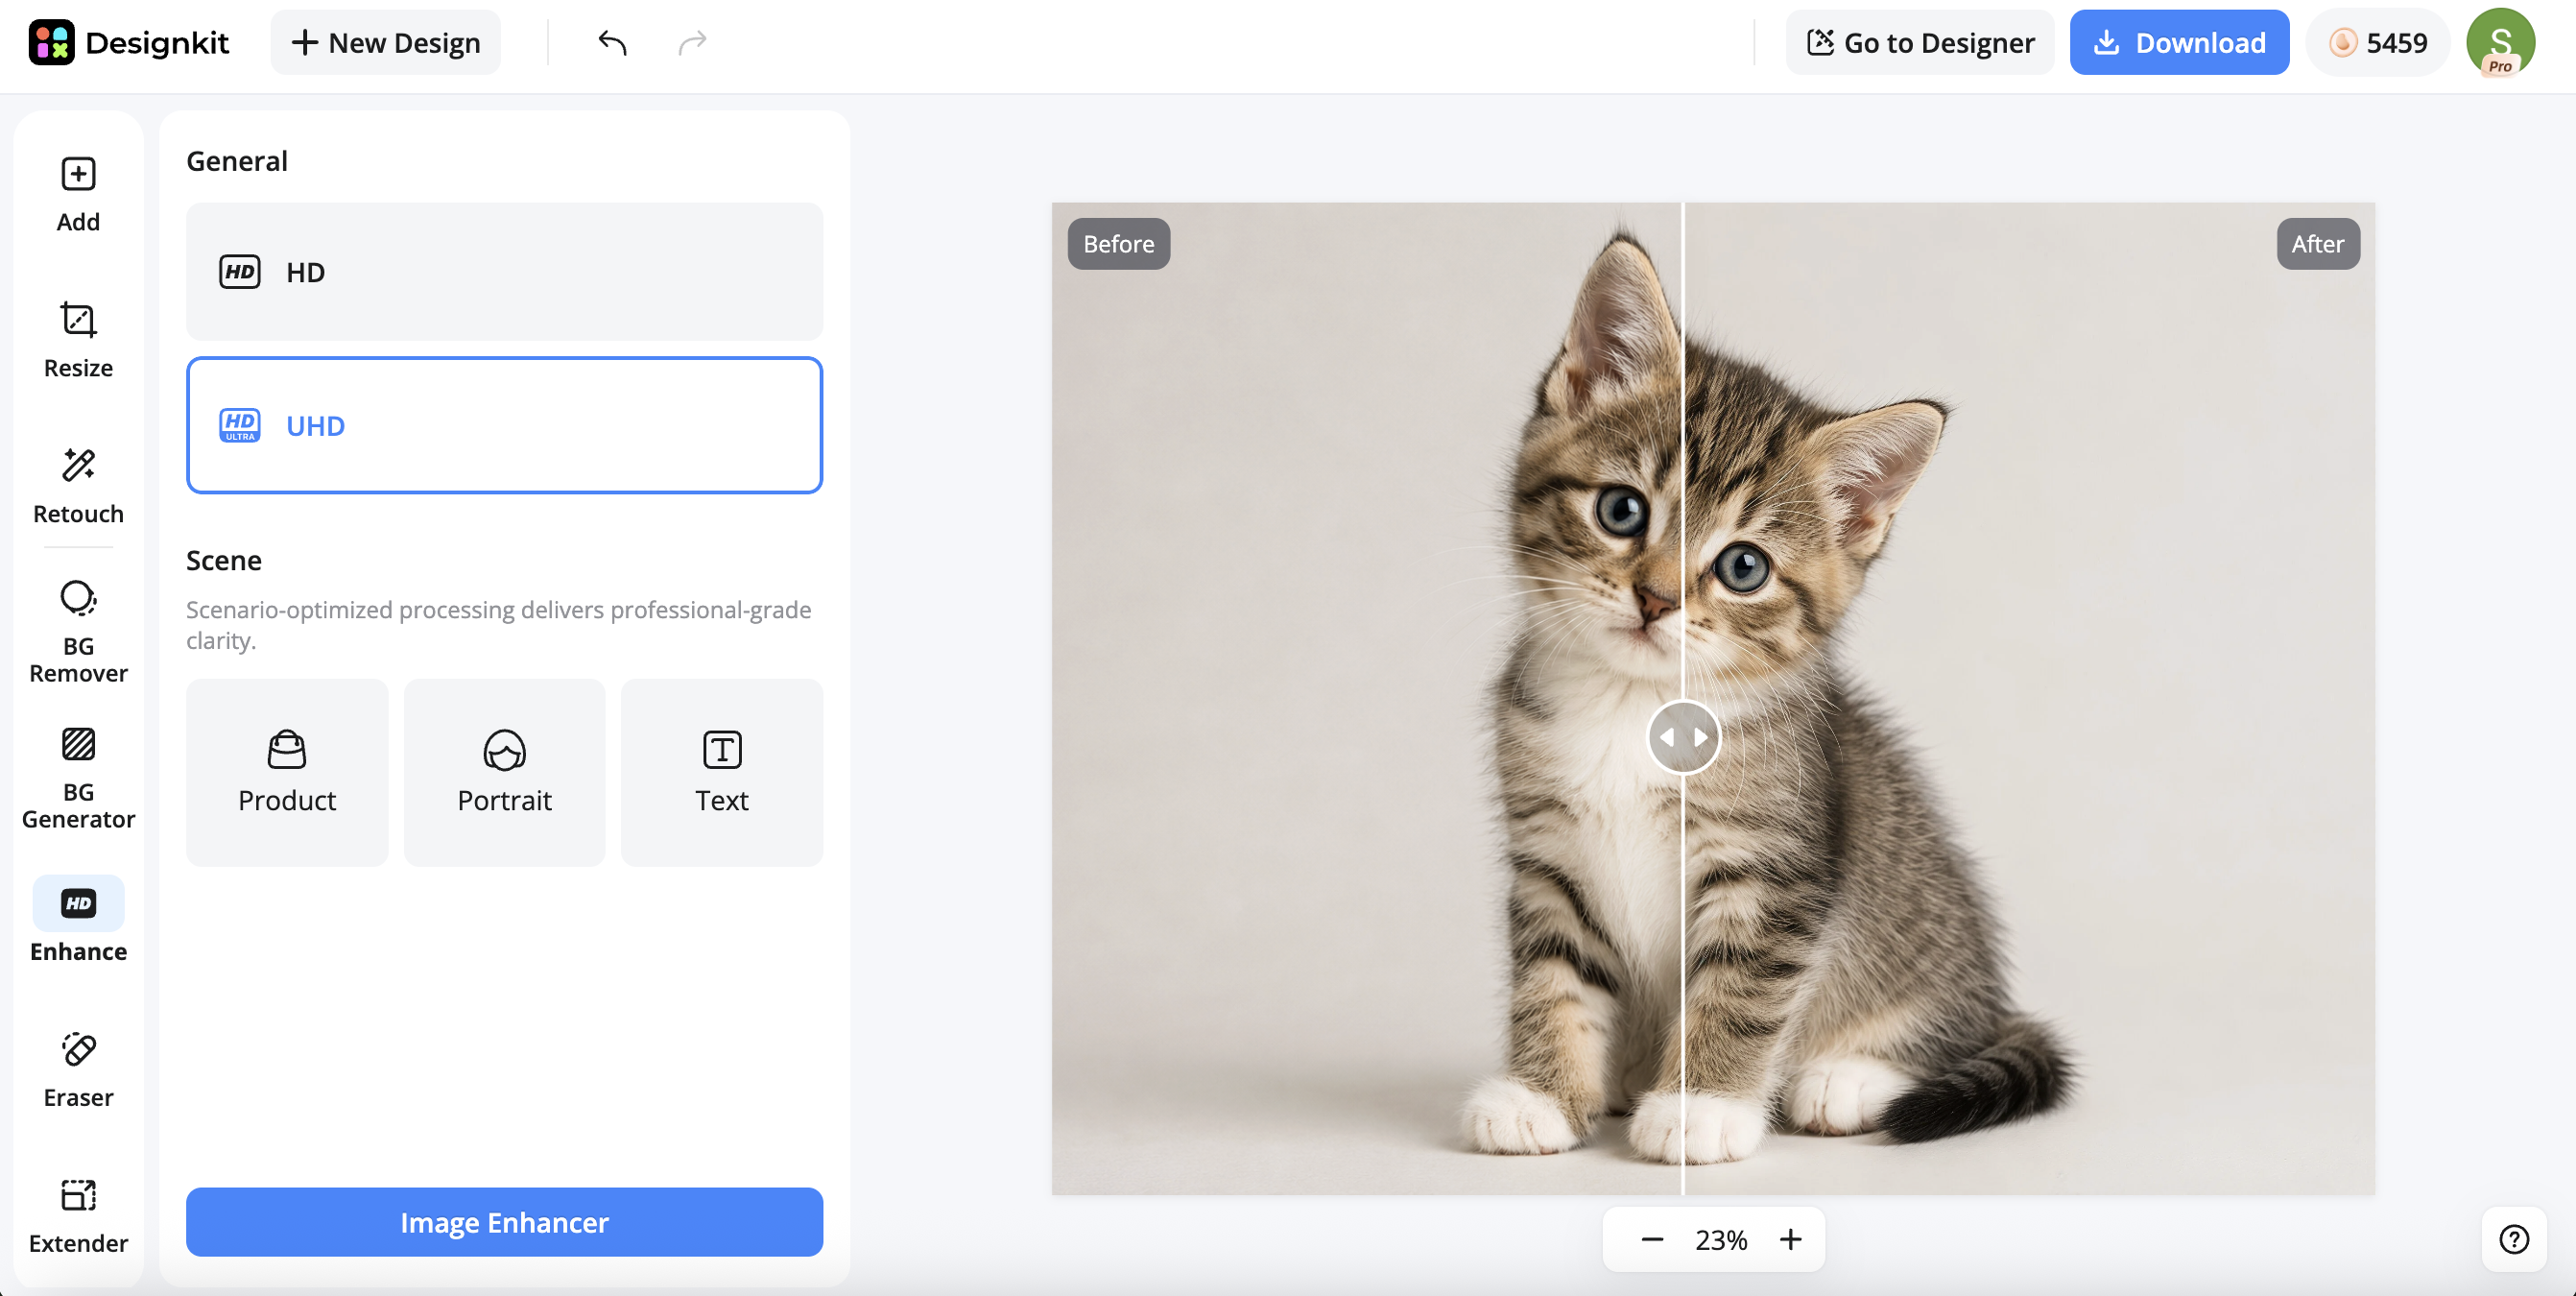Undo the last action
This screenshot has width=2576, height=1296.
(612, 42)
